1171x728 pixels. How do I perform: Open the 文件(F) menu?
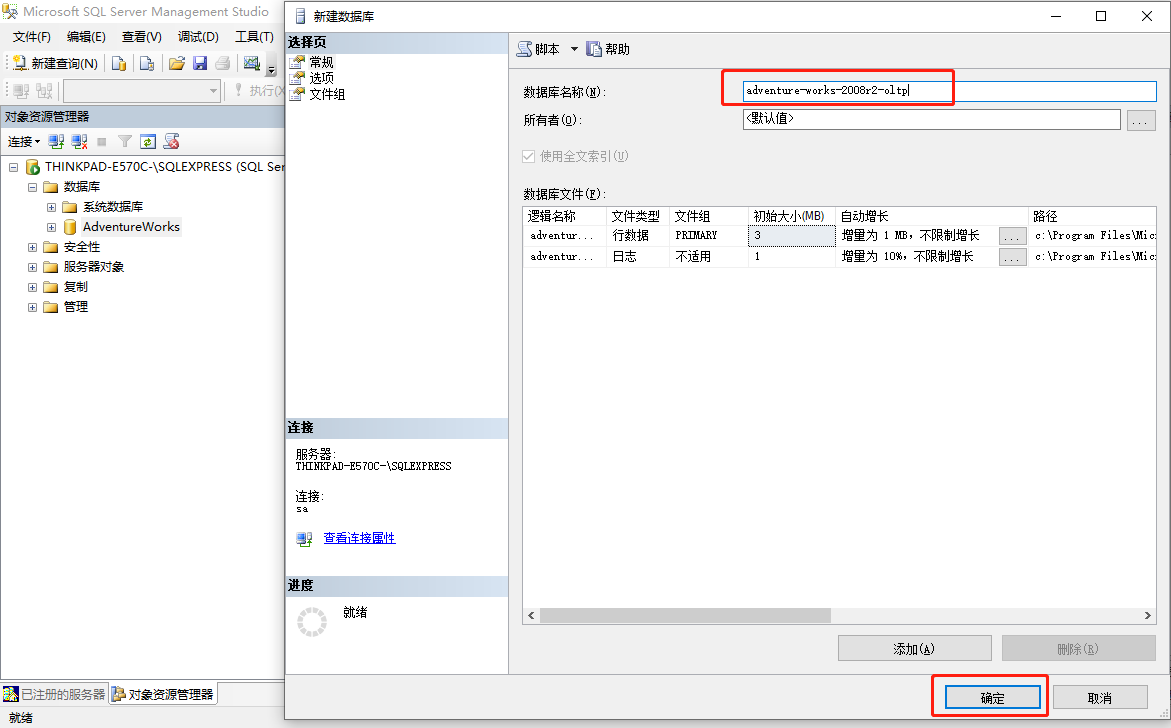pos(31,37)
